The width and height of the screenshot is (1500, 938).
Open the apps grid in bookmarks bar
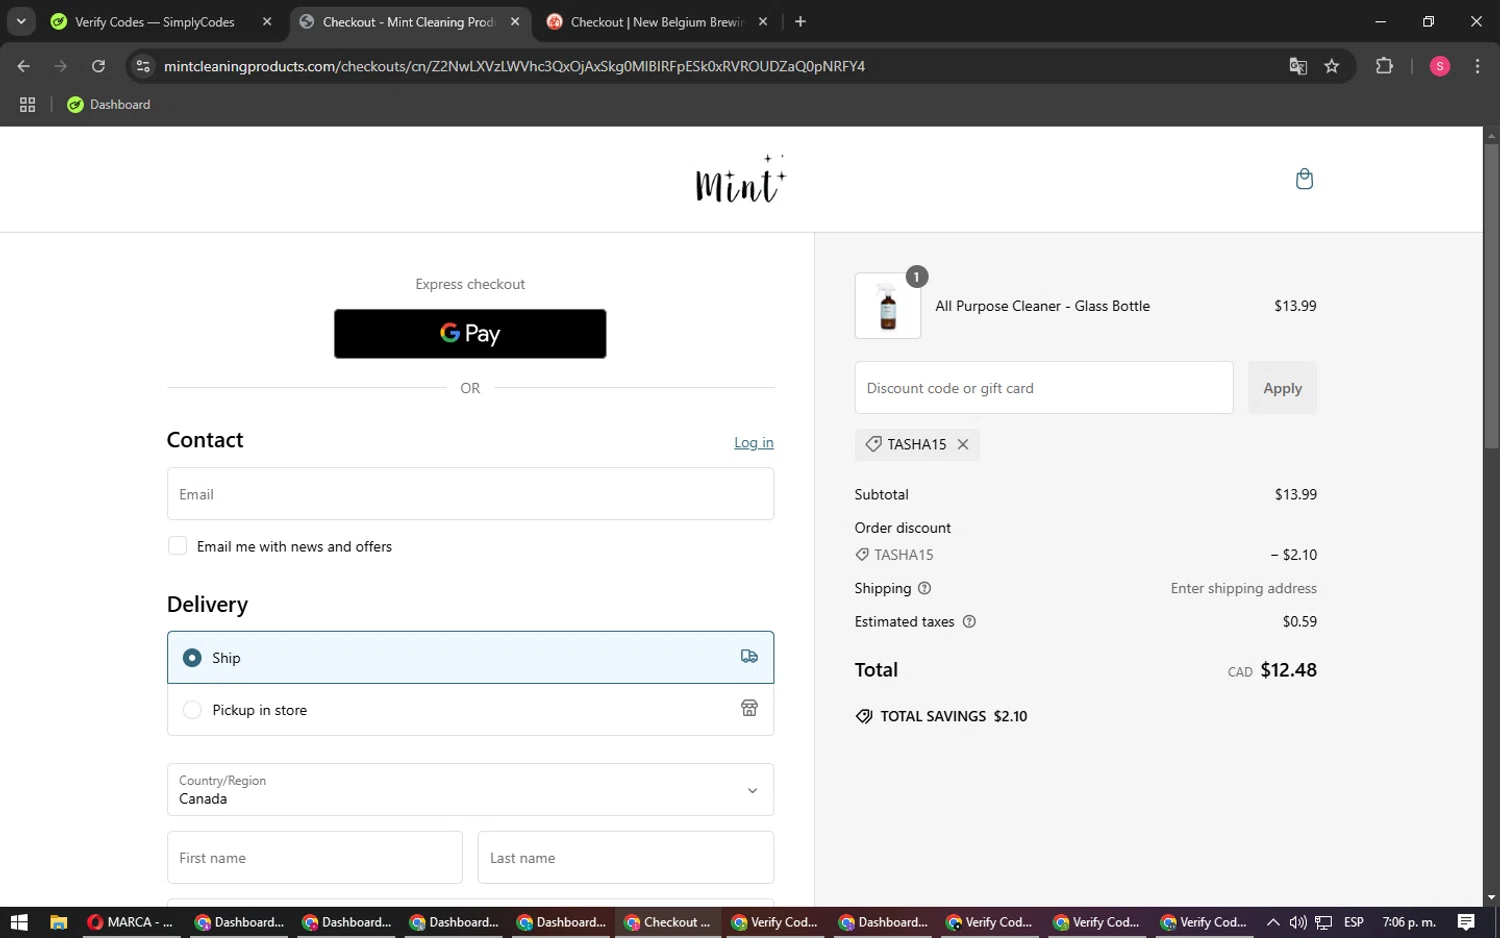28,104
